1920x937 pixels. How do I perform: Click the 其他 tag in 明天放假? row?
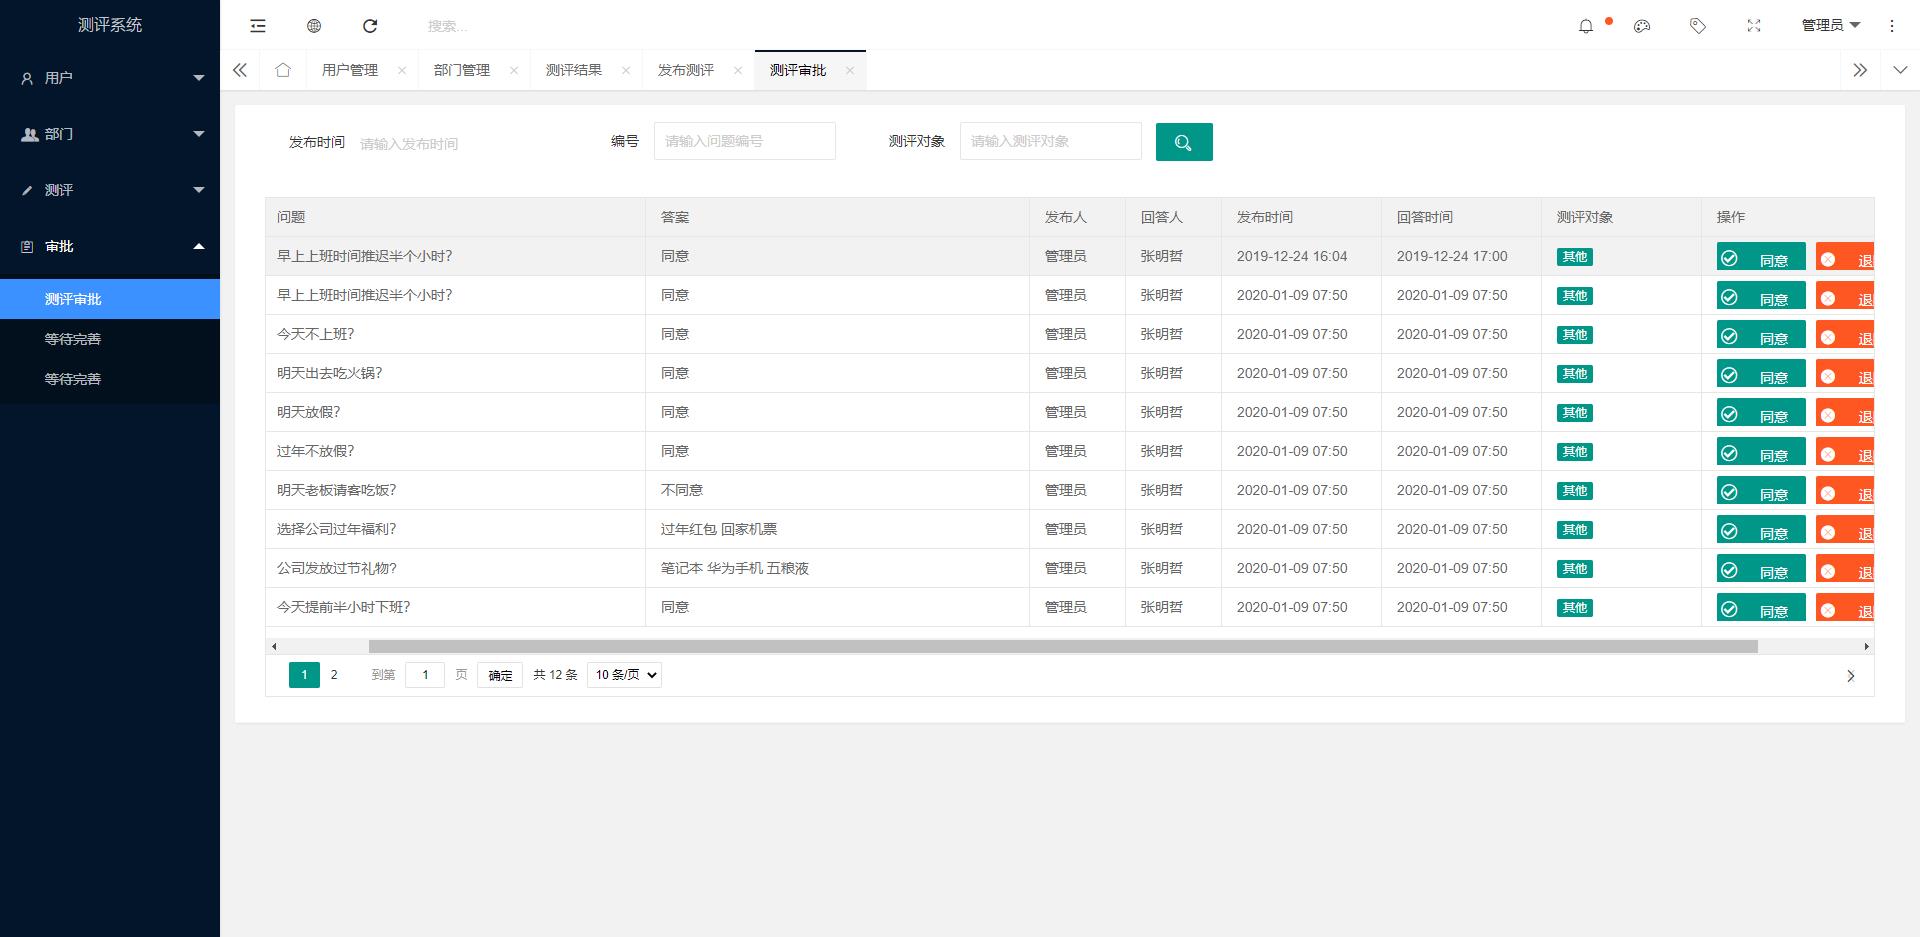coord(1575,413)
